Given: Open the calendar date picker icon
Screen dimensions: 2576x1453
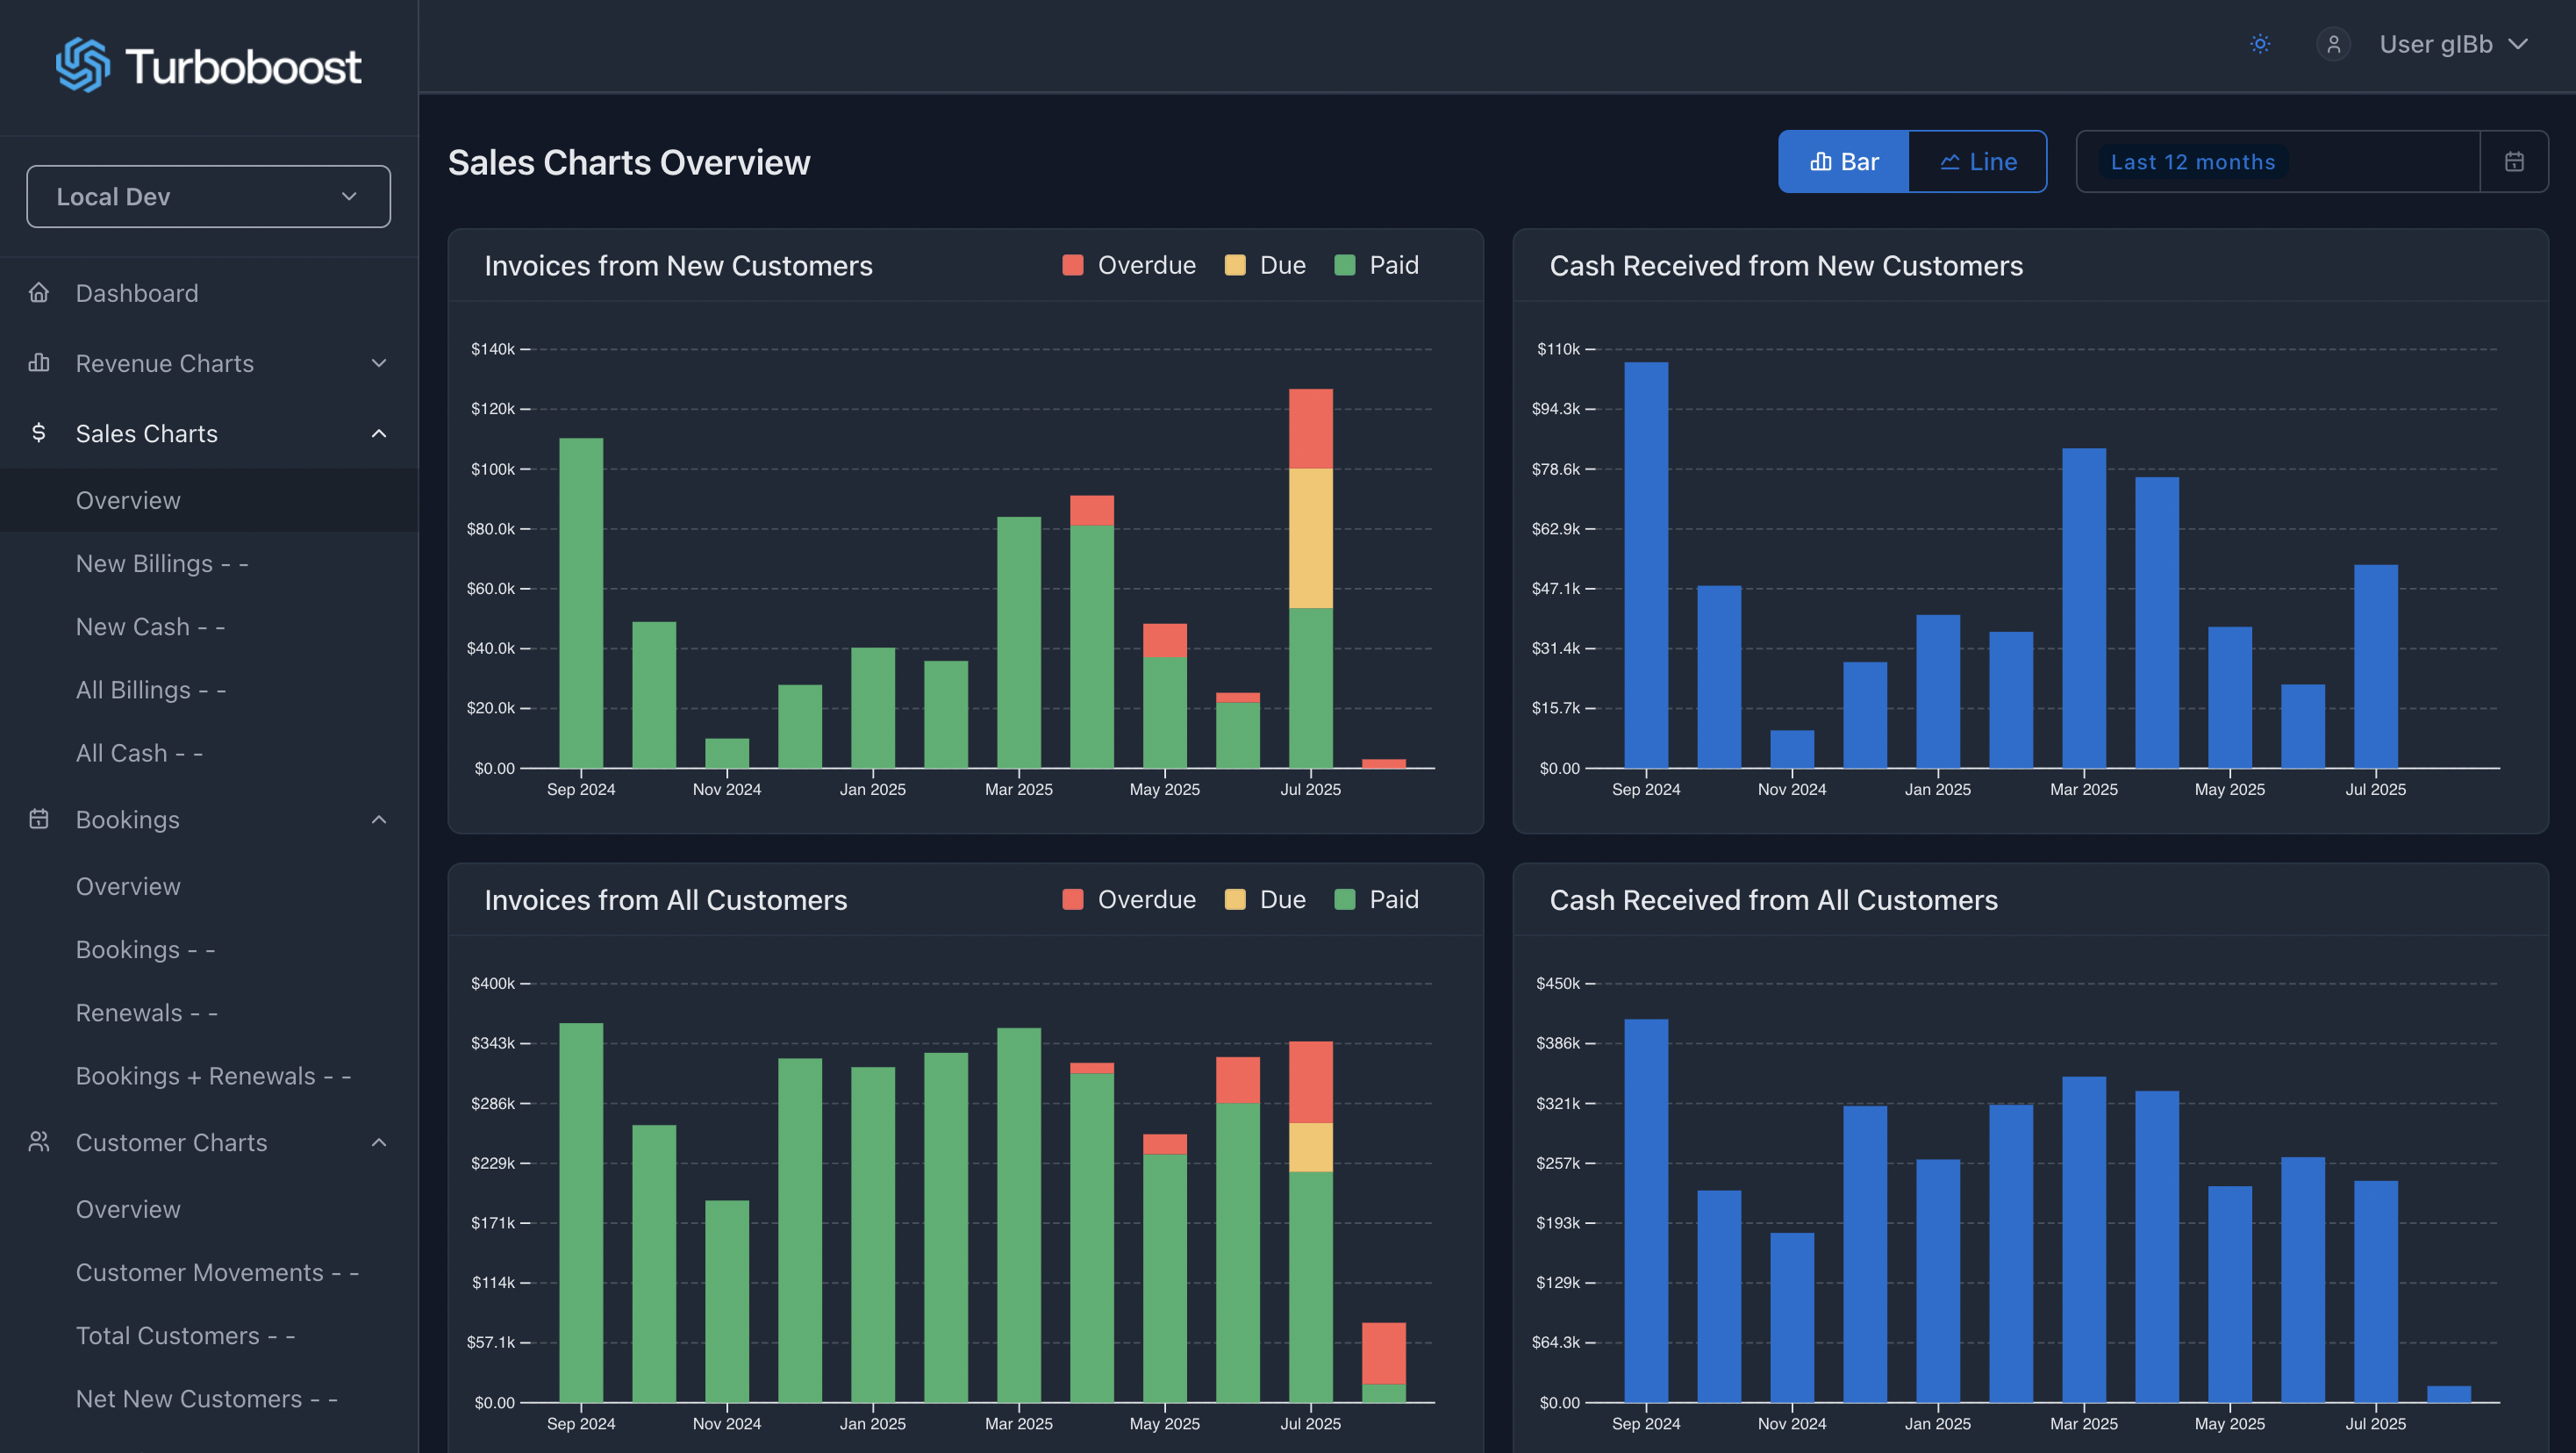Looking at the screenshot, I should [x=2514, y=162].
